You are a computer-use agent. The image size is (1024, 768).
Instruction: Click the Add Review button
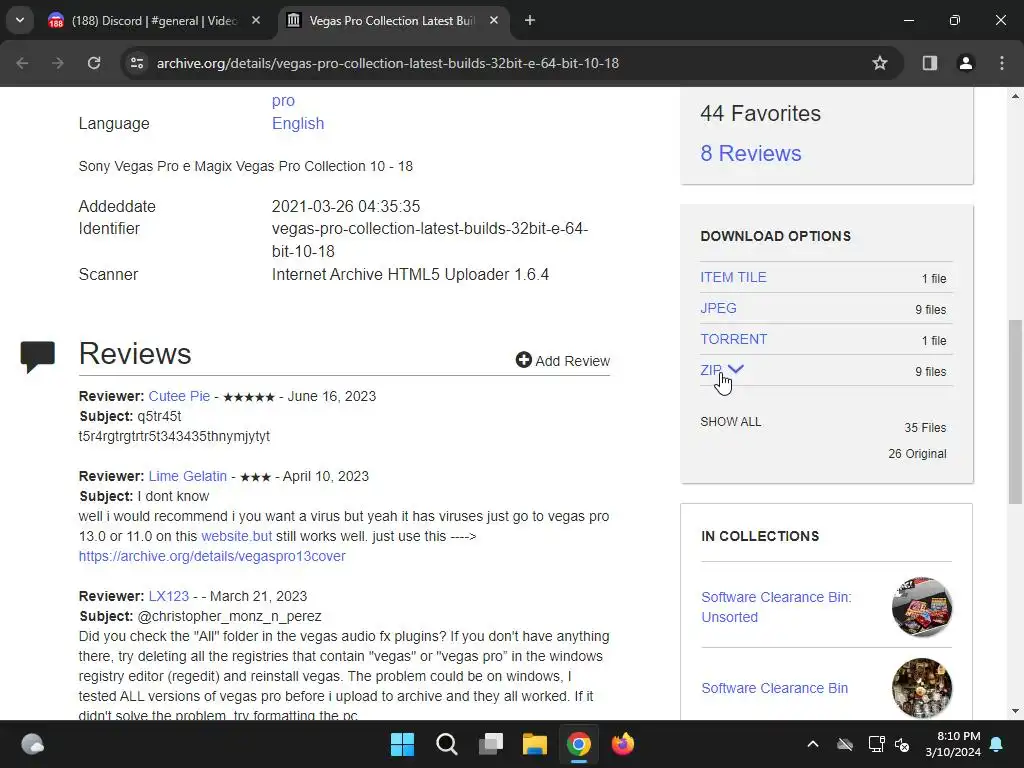[562, 360]
